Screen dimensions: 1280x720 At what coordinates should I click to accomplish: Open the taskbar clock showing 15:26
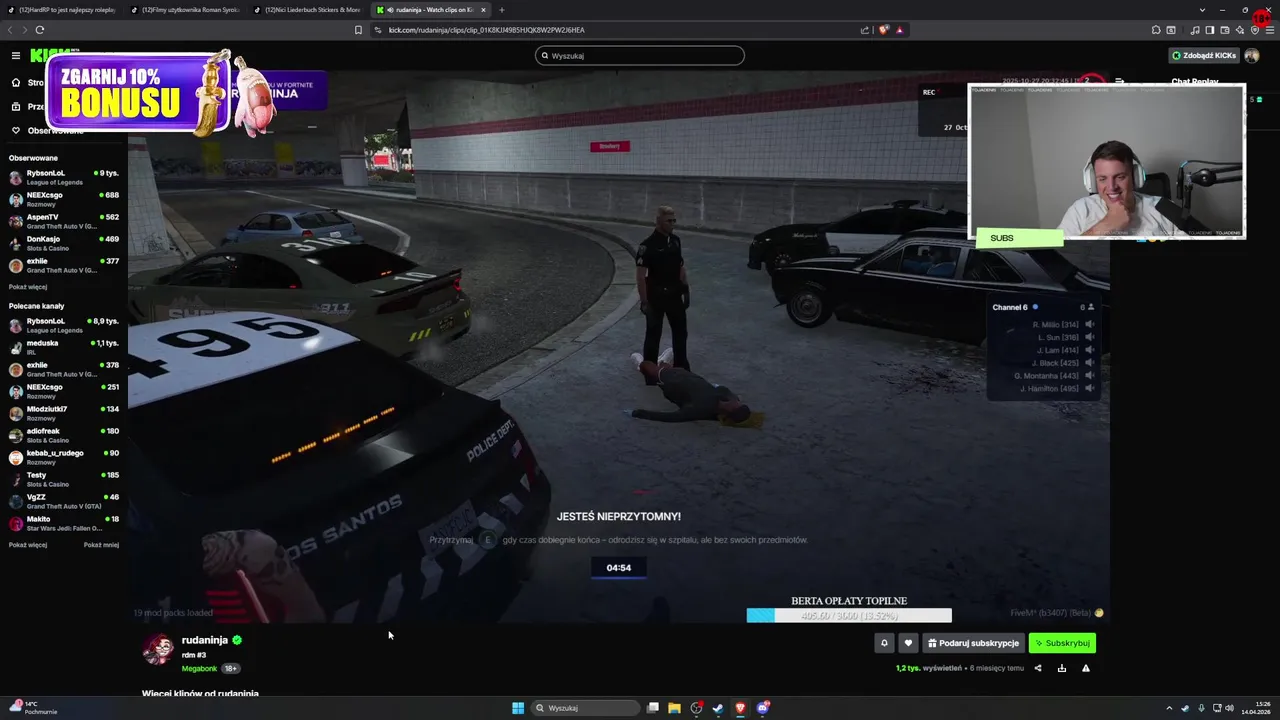(1256, 708)
